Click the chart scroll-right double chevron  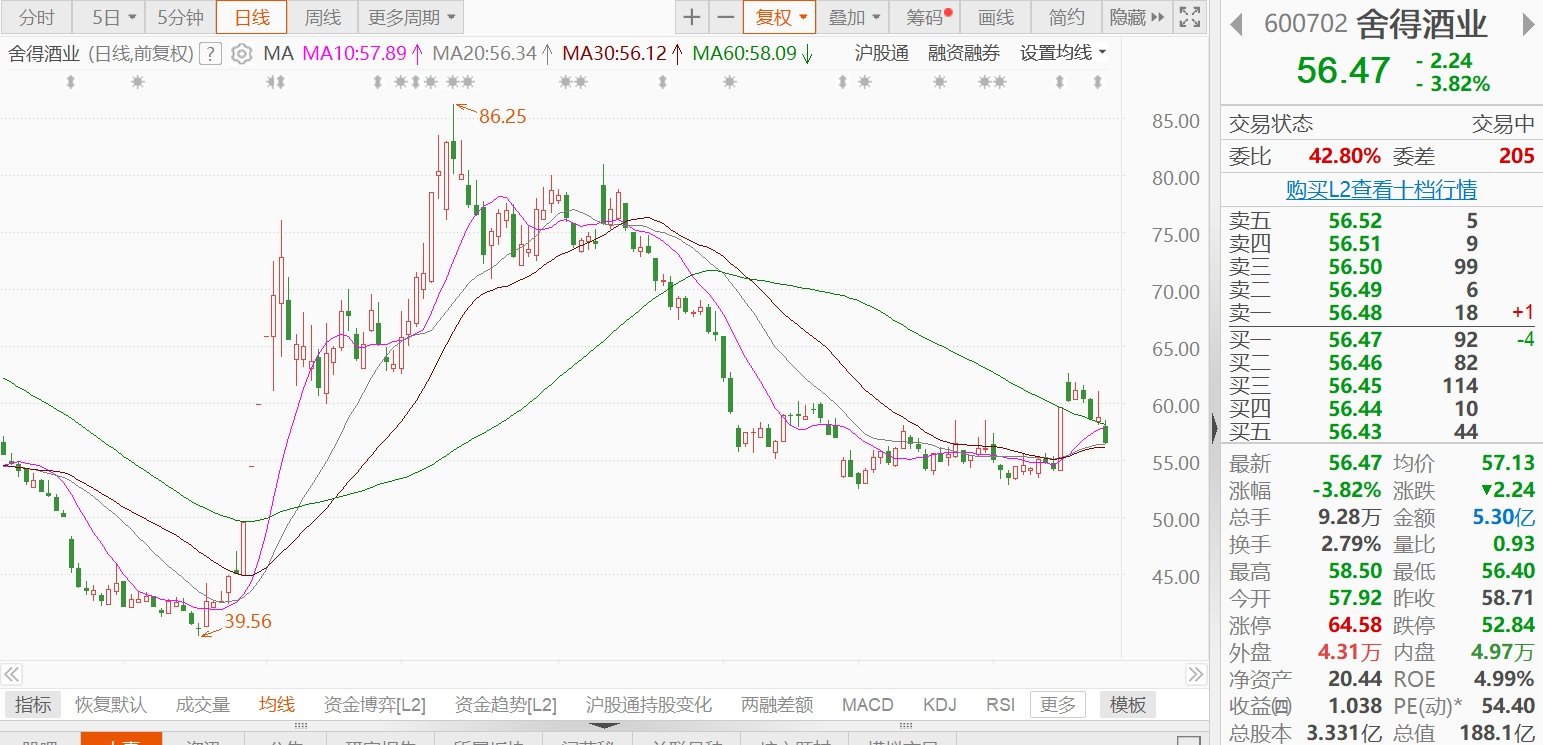[x=1196, y=674]
